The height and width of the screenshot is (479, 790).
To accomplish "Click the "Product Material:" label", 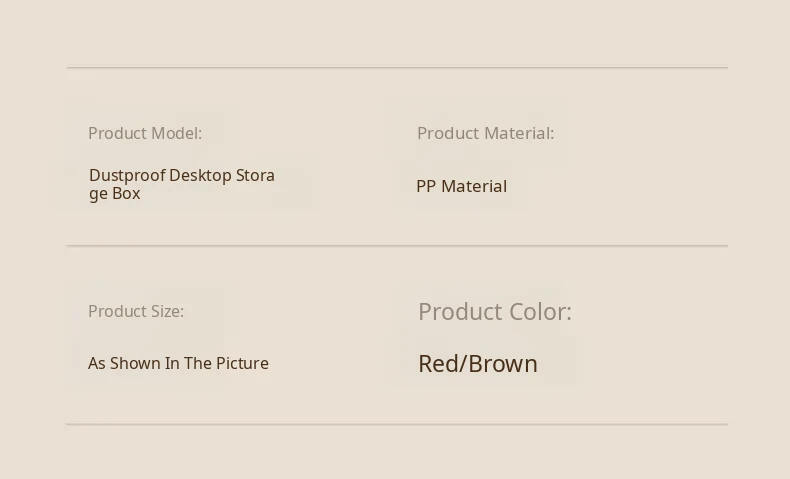I will coord(485,133).
